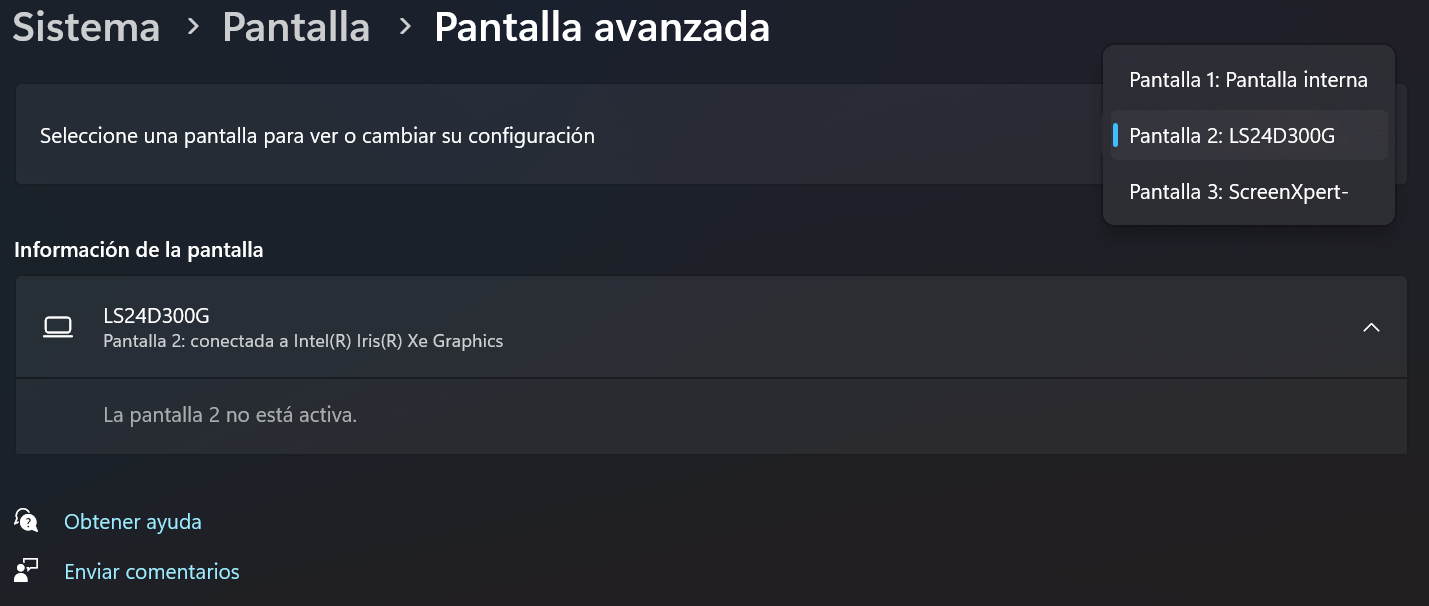Open the Enviar comentarios link
This screenshot has width=1429, height=606.
152,572
